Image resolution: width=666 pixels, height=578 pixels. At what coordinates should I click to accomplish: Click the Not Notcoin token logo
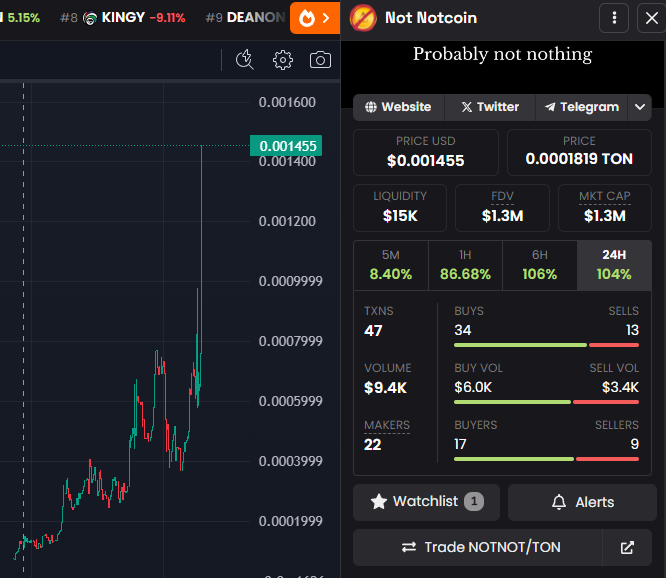363,18
